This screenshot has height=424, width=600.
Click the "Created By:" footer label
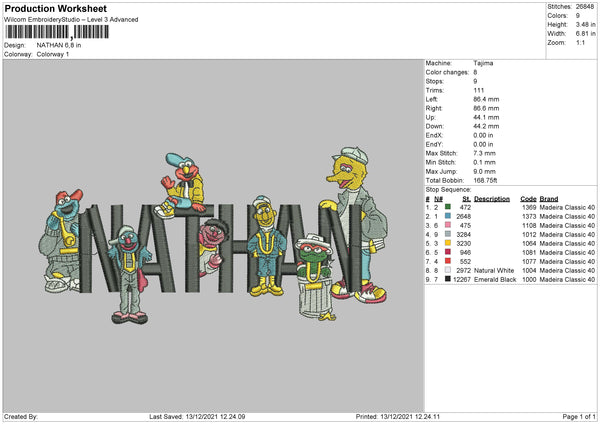(x=21, y=416)
